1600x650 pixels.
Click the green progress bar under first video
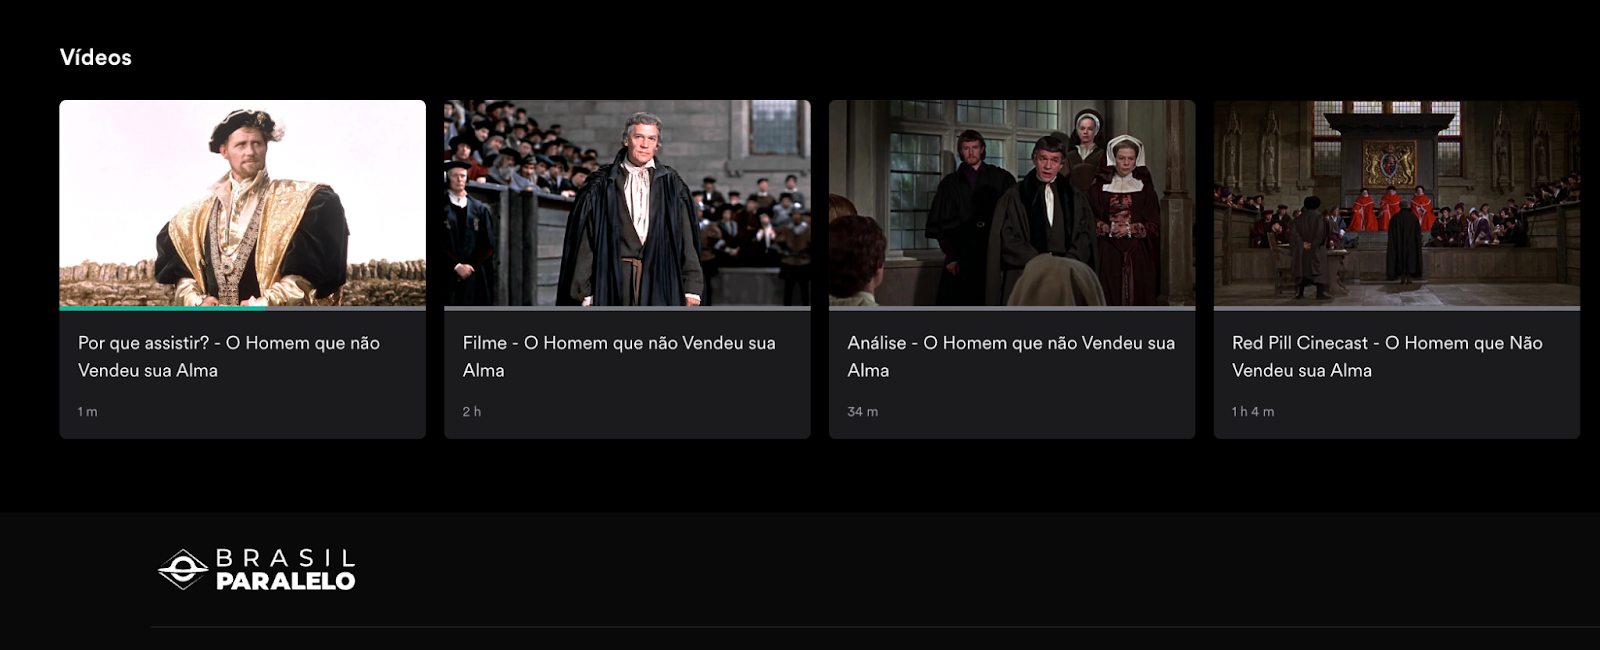click(163, 308)
